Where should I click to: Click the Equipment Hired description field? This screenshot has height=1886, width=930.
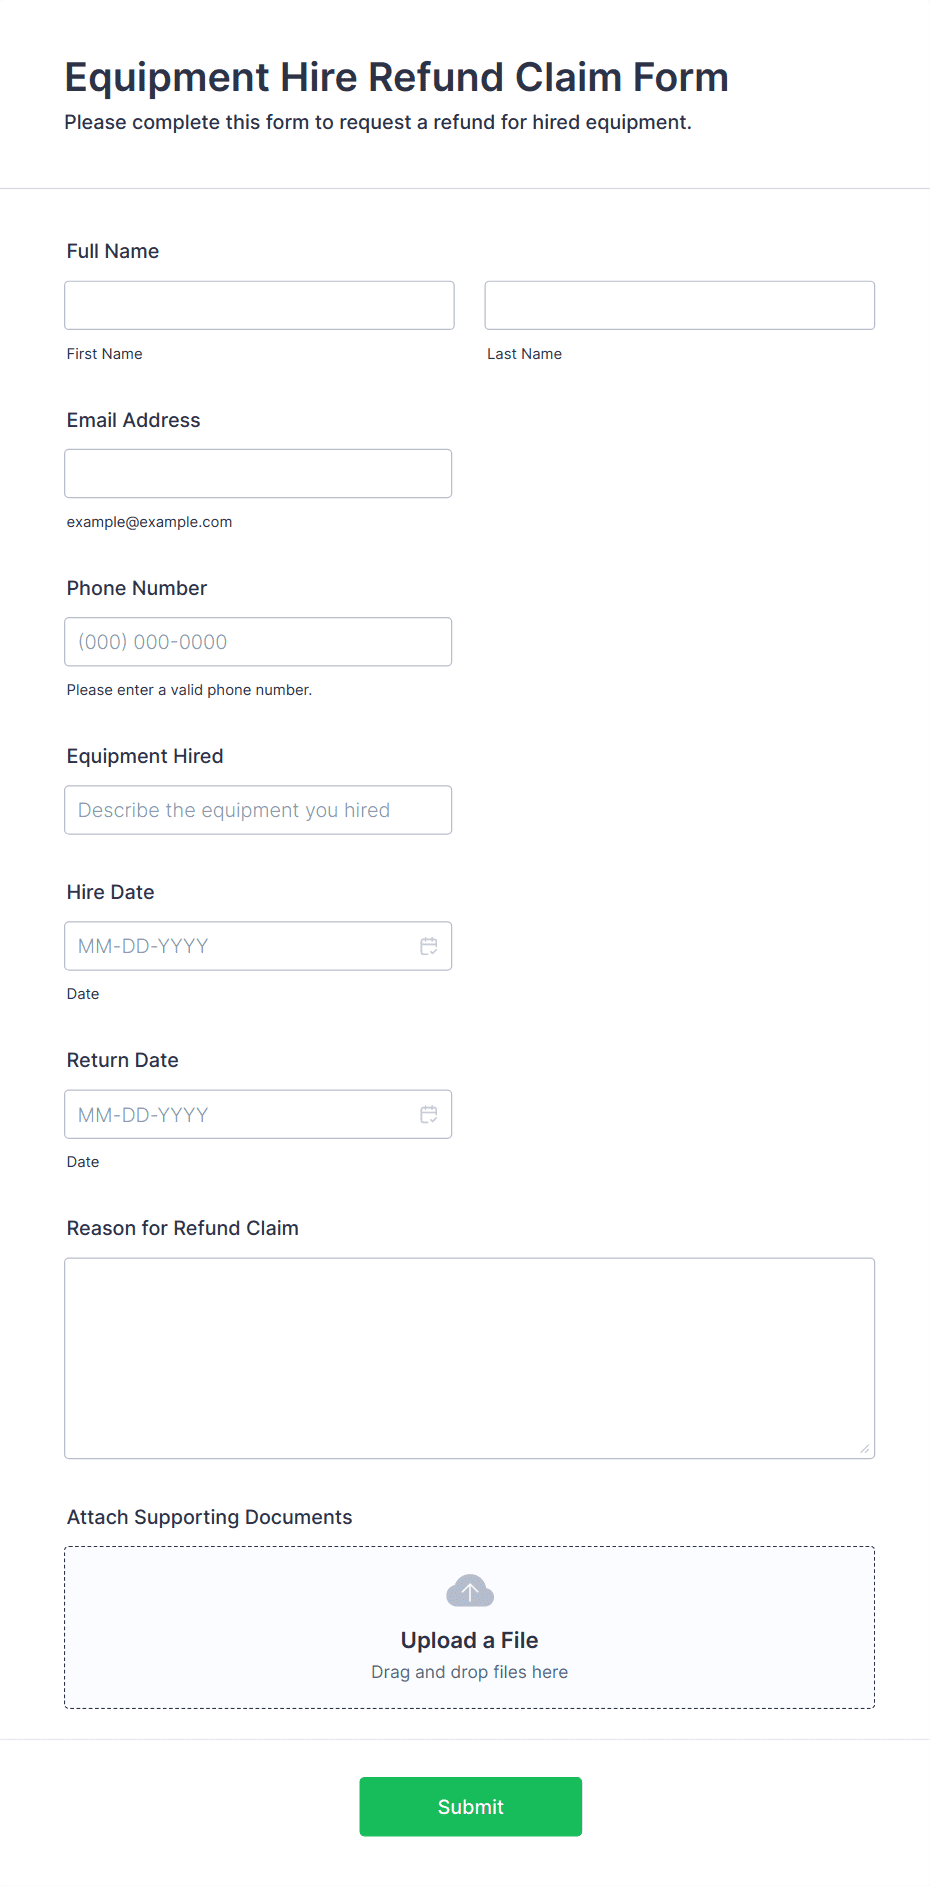coord(258,810)
